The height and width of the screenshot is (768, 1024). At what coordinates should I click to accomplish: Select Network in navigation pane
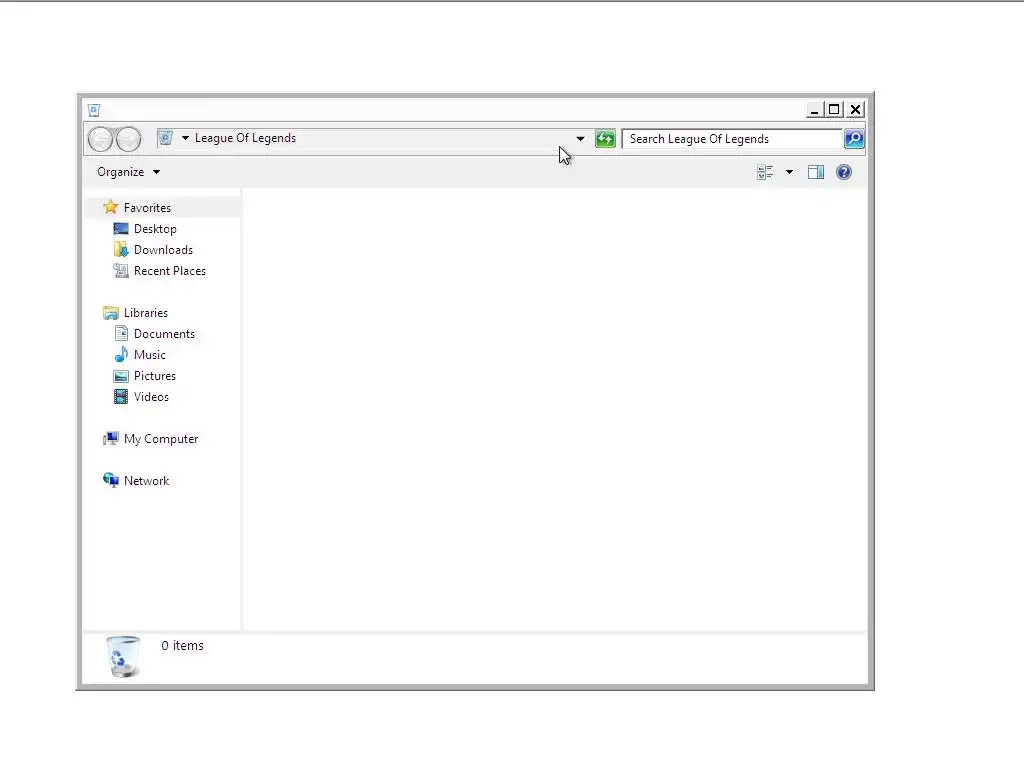tap(146, 481)
